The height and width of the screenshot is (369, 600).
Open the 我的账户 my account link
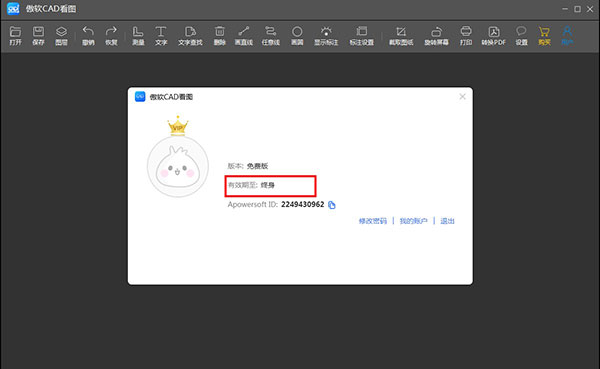pos(413,221)
